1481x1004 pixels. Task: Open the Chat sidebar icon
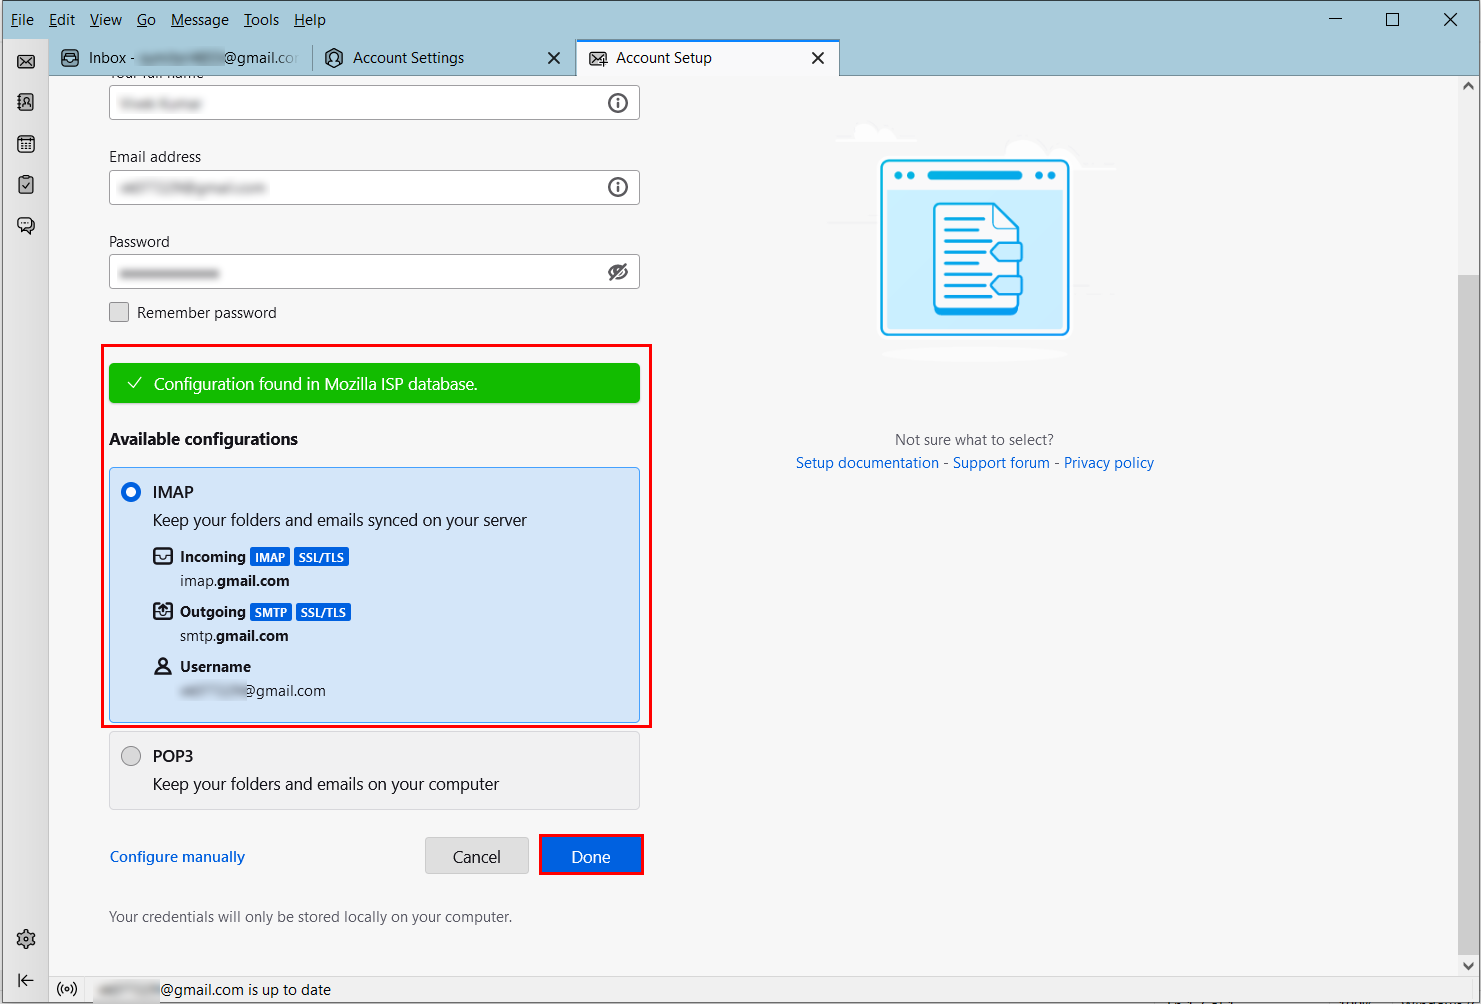click(x=26, y=226)
